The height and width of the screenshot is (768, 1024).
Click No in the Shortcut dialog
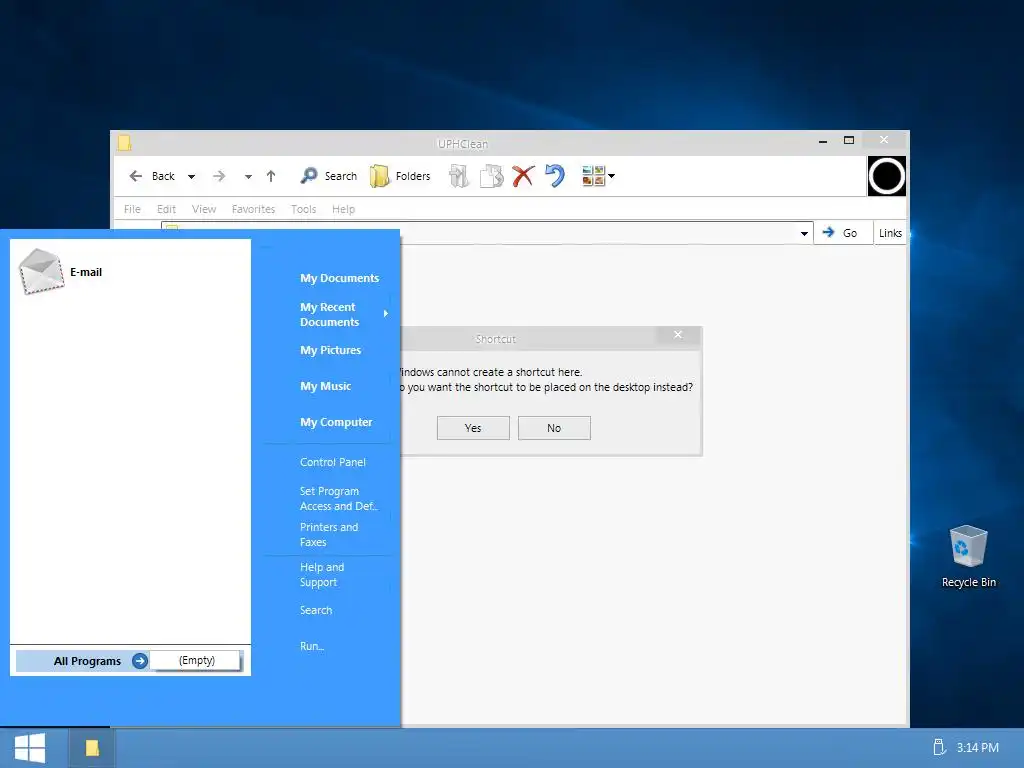(554, 428)
